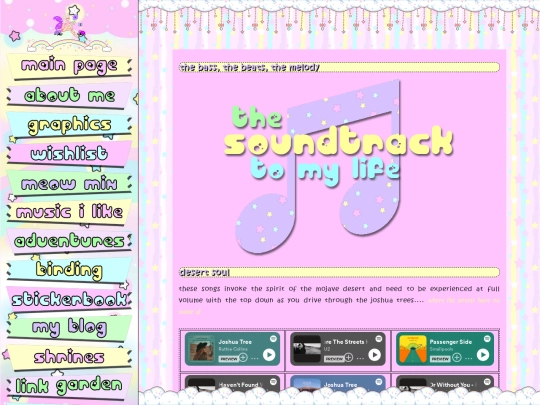
Task: Click the Smallpools artist name
Action: pyautogui.click(x=441, y=349)
